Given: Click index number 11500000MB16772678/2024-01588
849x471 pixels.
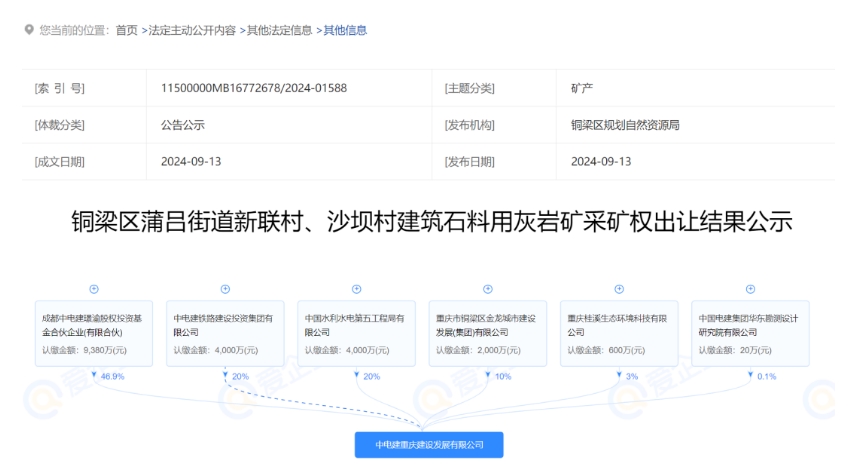Looking at the screenshot, I should click(x=253, y=88).
